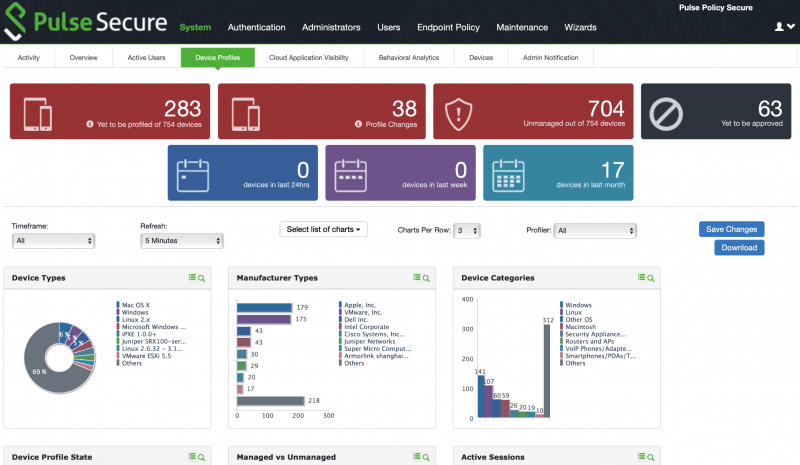Click the Download button
This screenshot has height=465, width=800.
click(739, 248)
